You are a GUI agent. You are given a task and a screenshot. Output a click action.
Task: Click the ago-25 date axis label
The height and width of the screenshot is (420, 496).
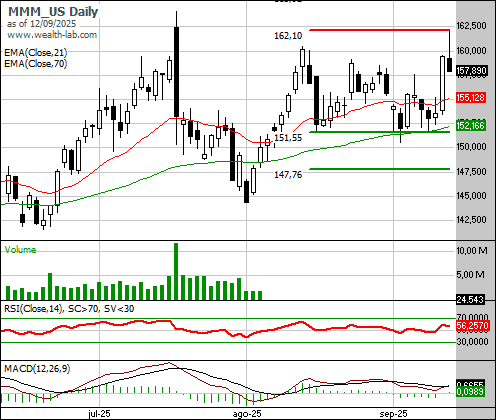click(247, 414)
